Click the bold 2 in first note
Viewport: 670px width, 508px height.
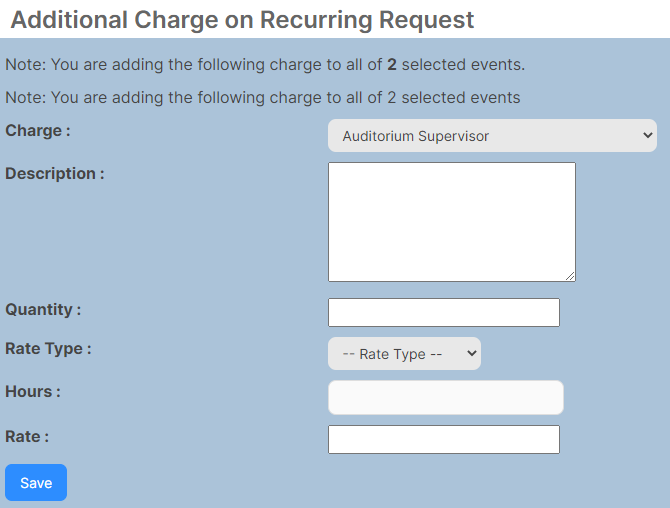tap(392, 65)
